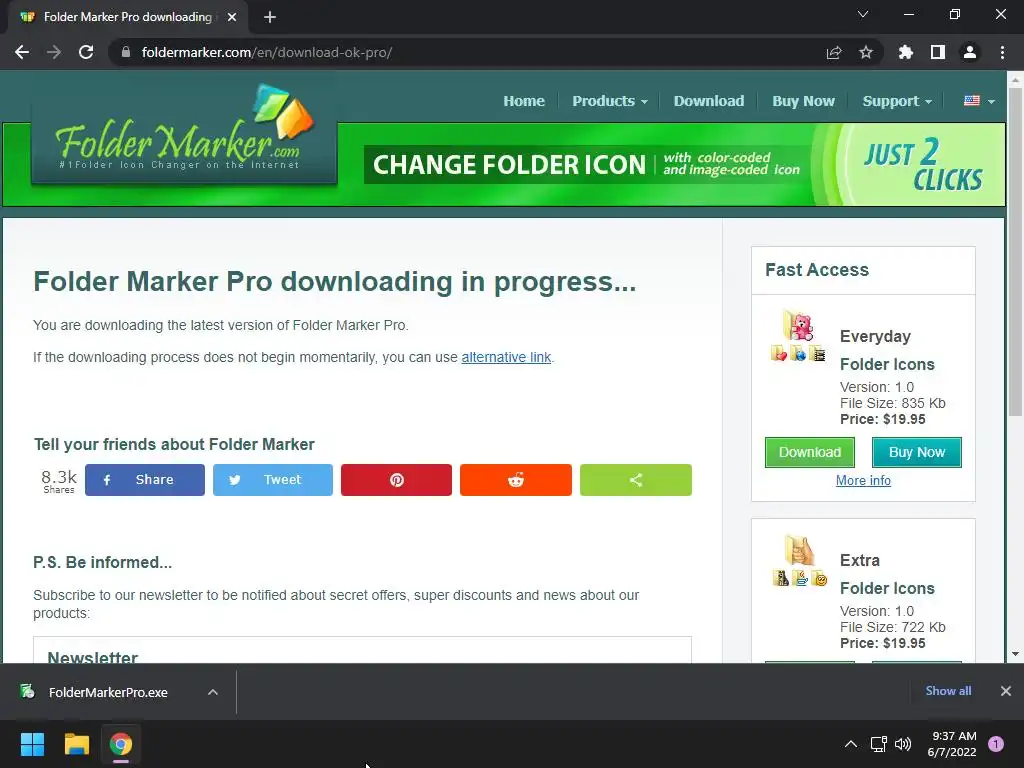Open the Chrome profile avatar icon

970,52
